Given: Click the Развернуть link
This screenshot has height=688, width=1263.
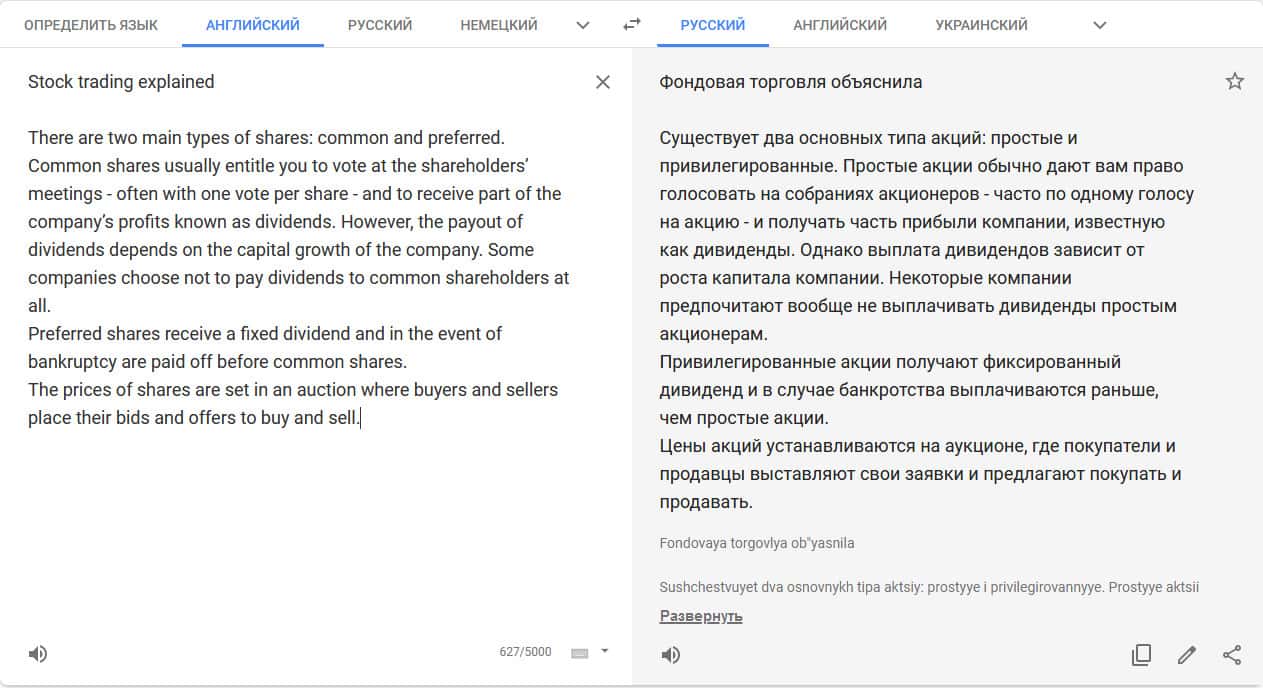Looking at the screenshot, I should [x=701, y=616].
